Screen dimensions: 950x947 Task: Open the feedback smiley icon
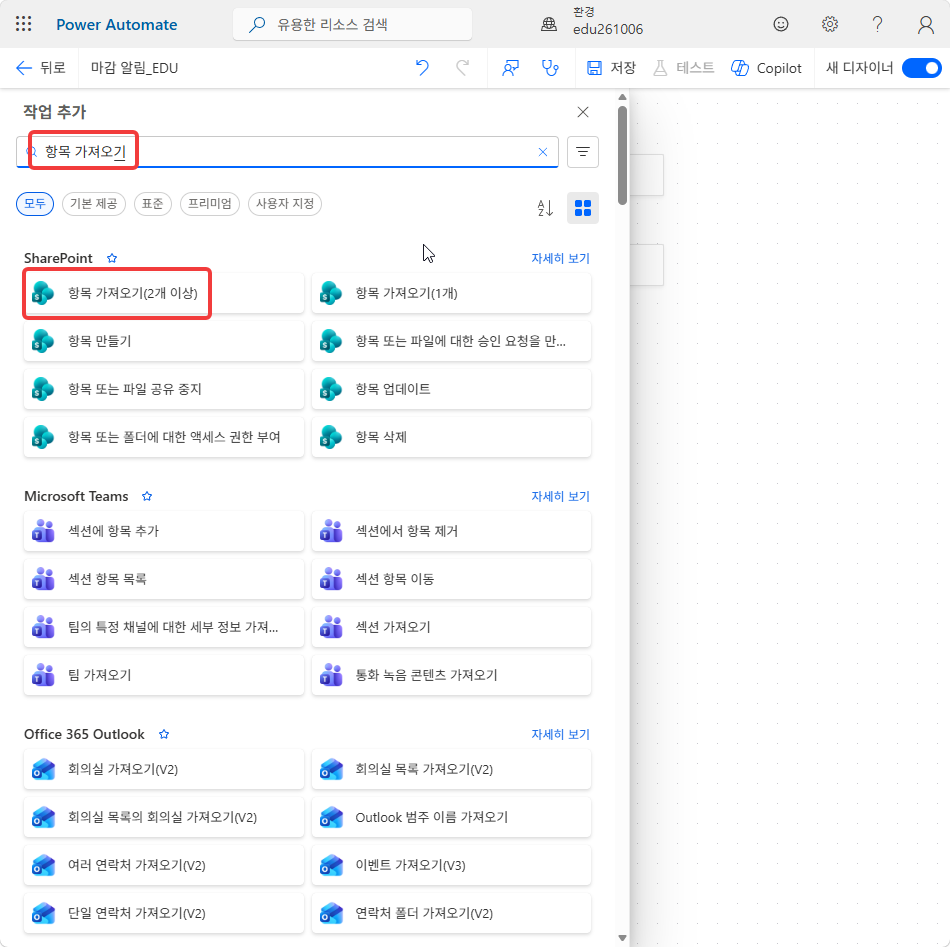[x=781, y=24]
